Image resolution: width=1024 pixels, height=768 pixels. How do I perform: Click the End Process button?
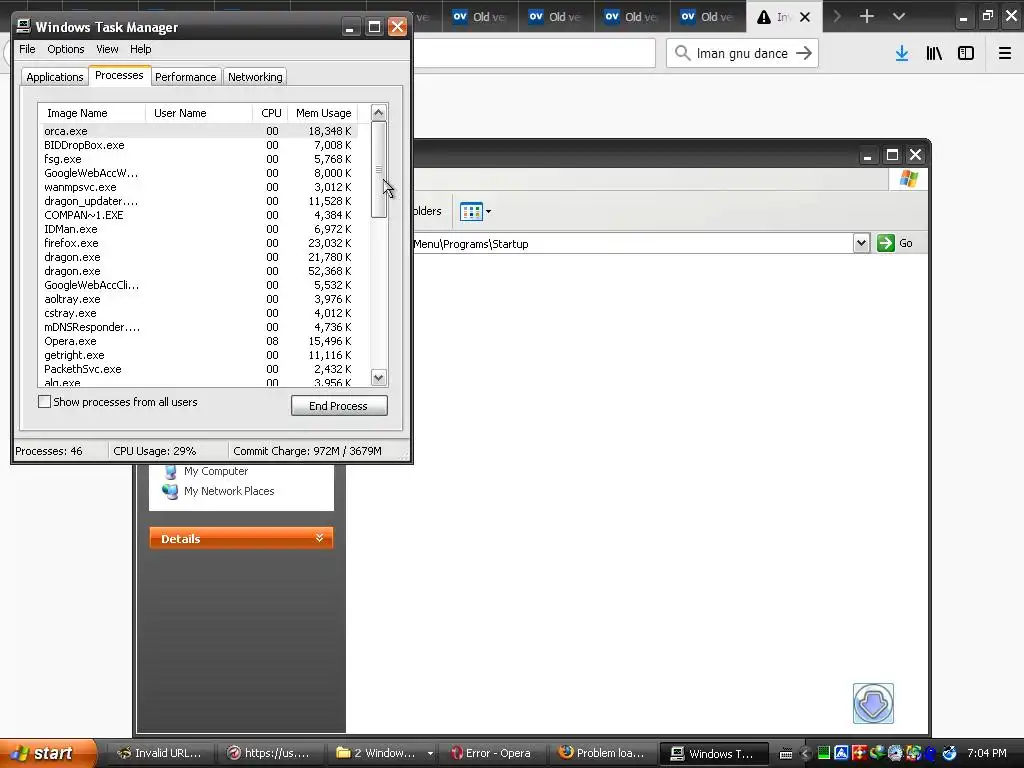pyautogui.click(x=339, y=406)
